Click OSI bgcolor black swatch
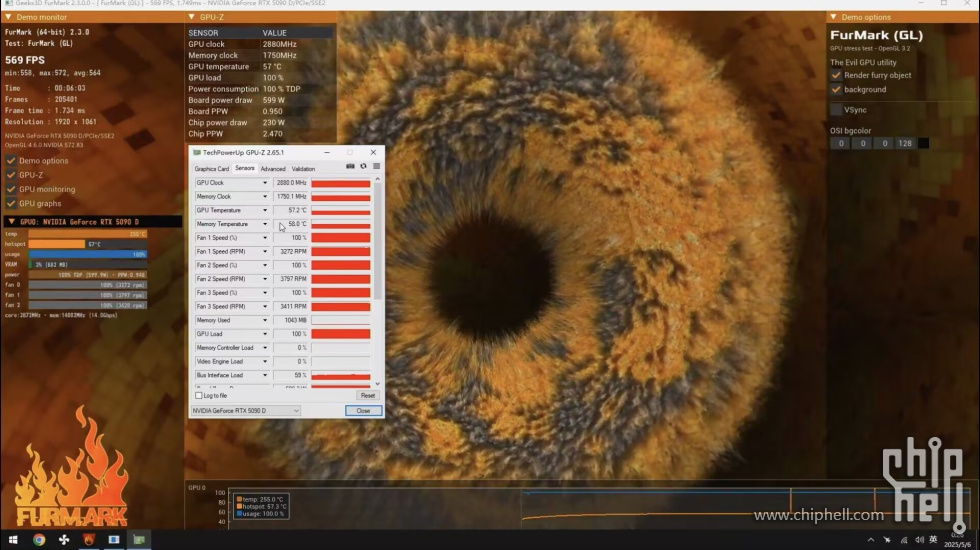The height and width of the screenshot is (550, 980). point(923,143)
